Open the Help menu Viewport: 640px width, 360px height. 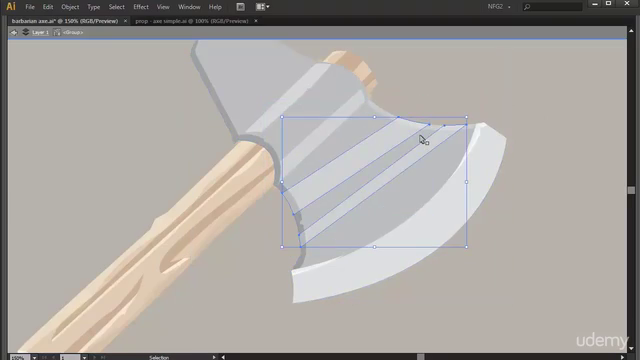215,7
